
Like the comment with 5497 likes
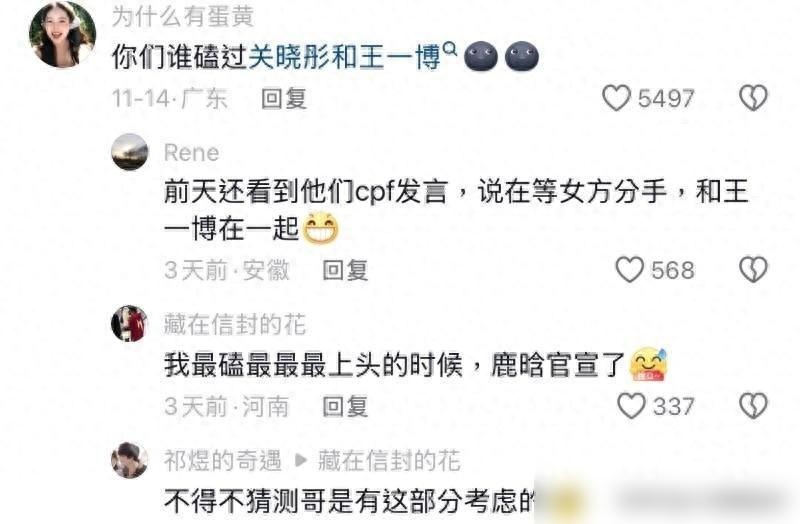click(616, 97)
